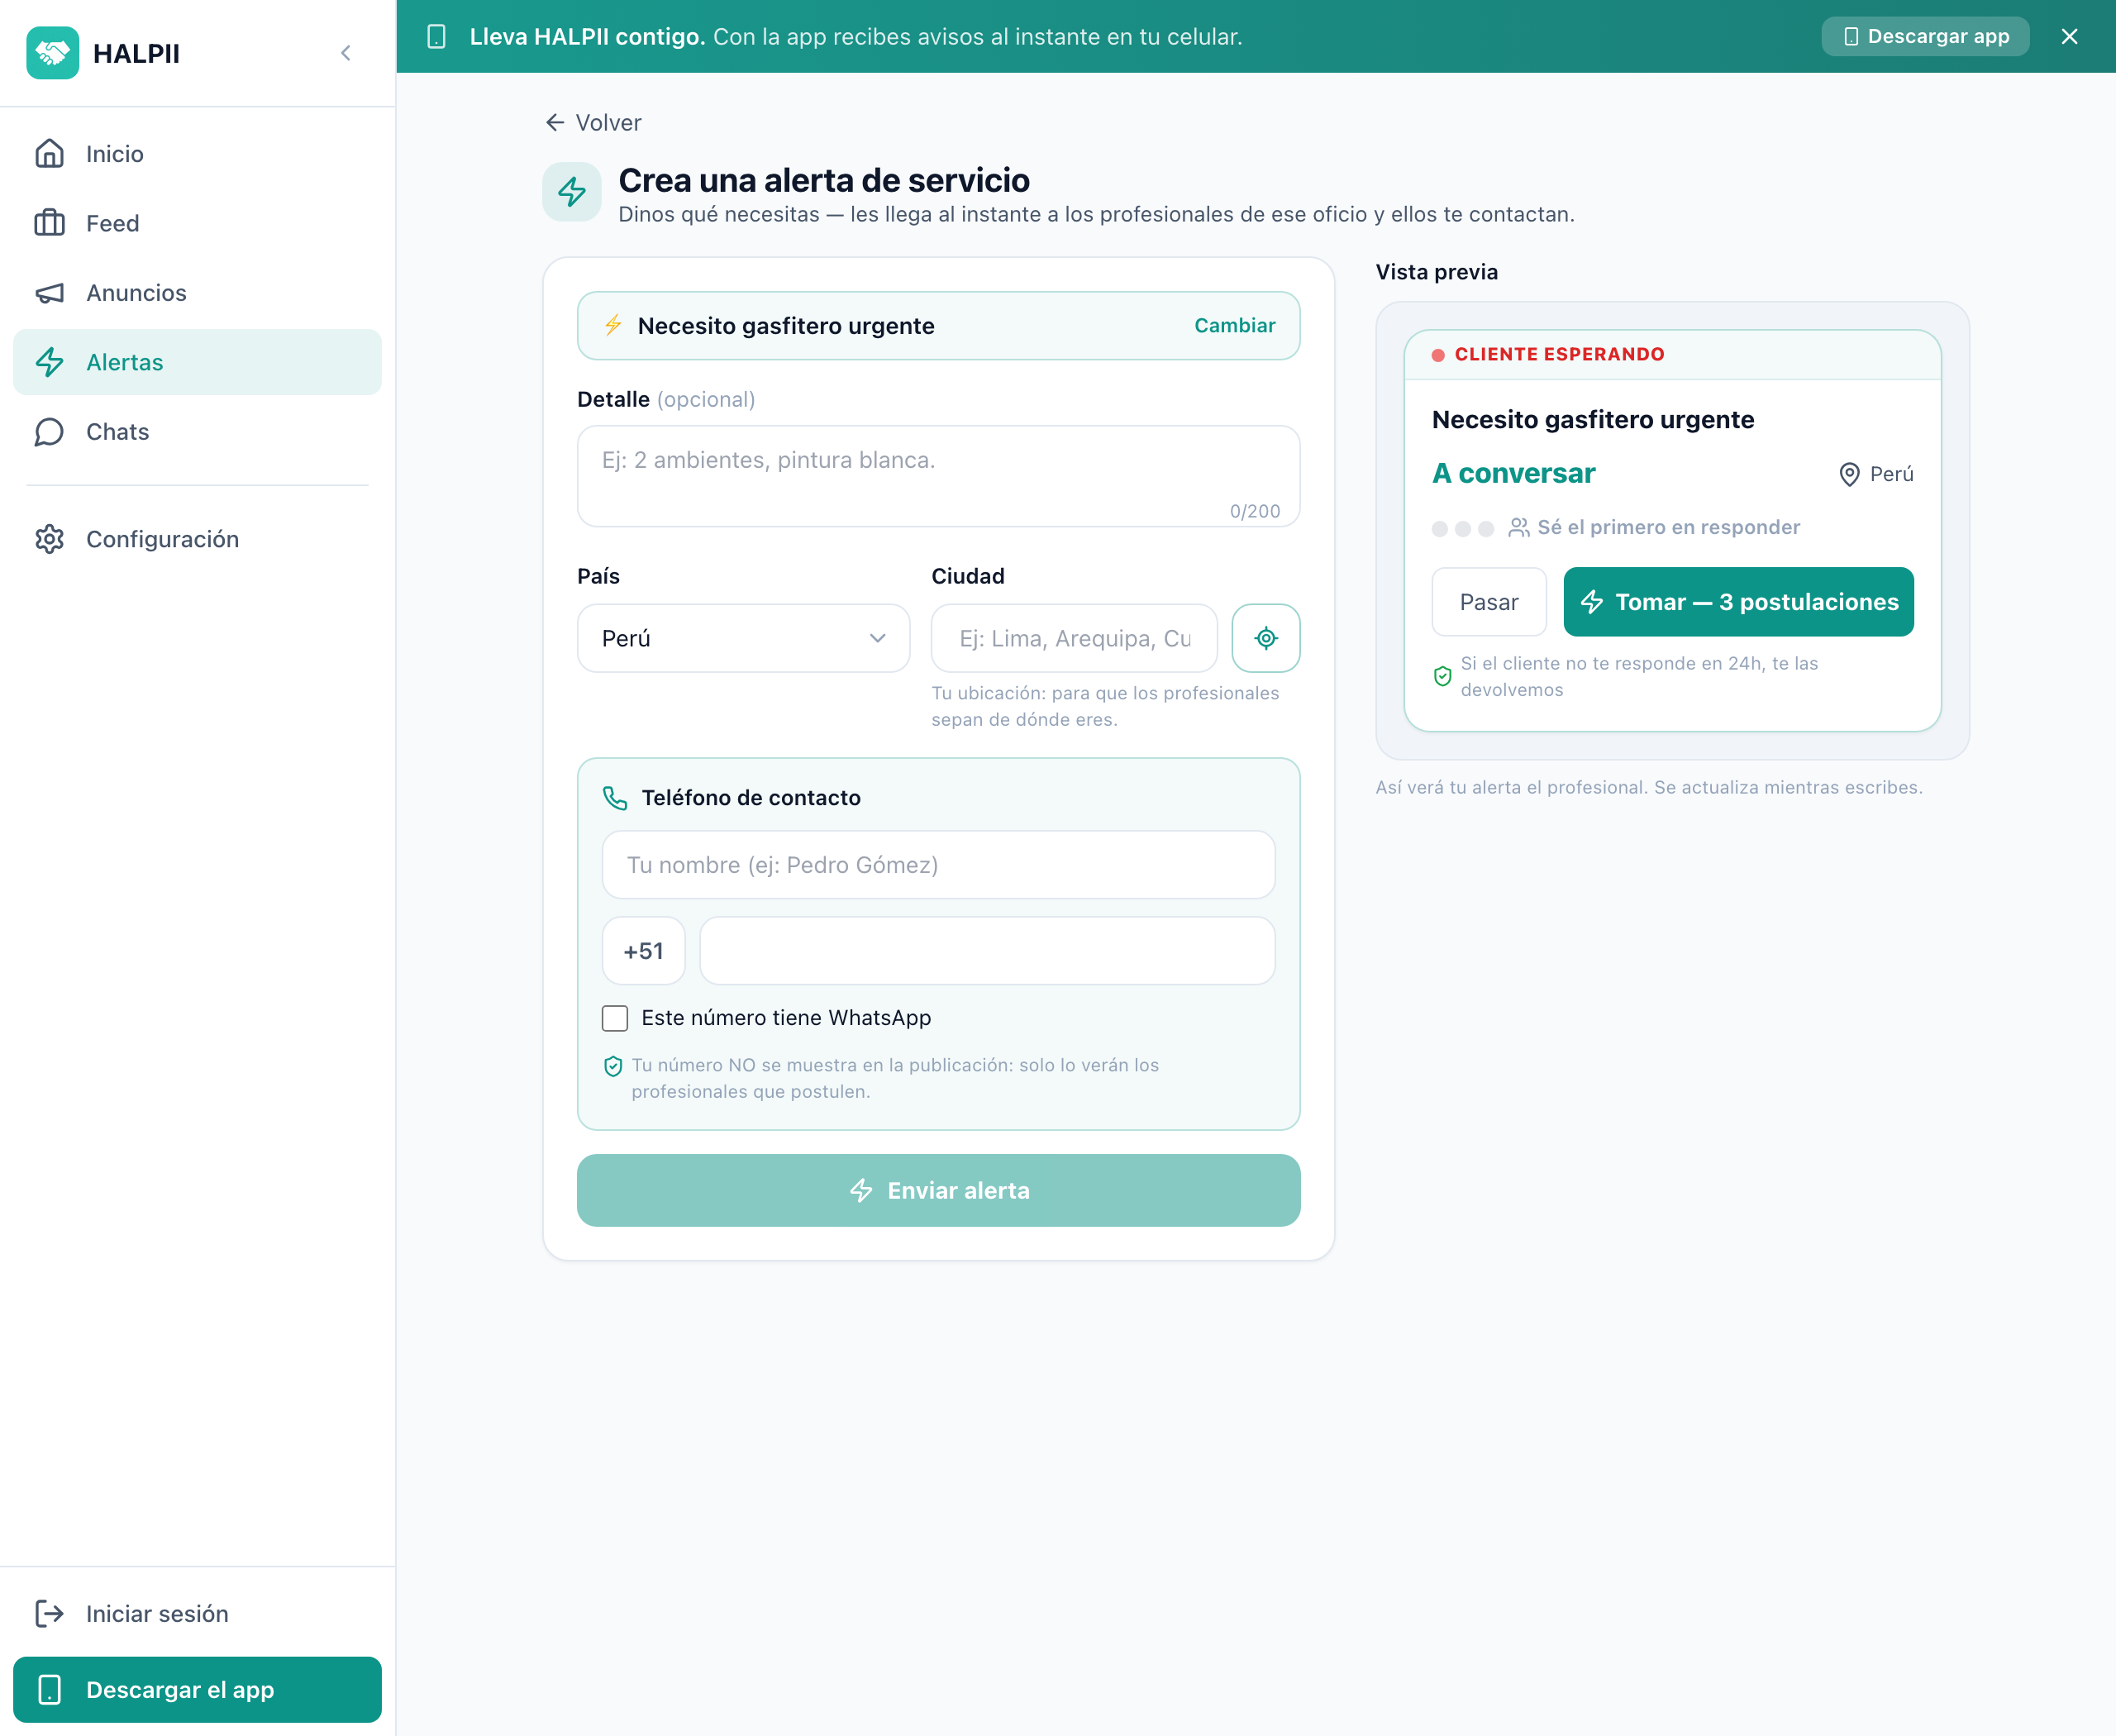Click Tomar — 3 postulaciones button

click(1738, 602)
